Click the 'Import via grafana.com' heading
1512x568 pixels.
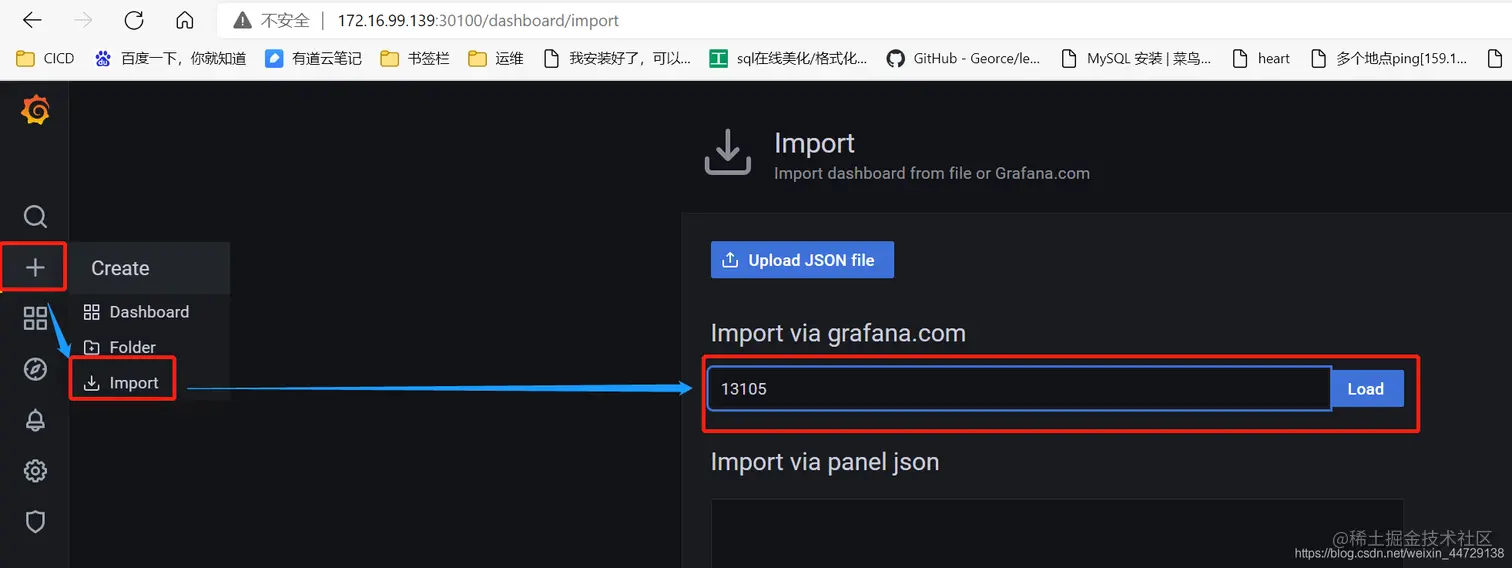(838, 333)
